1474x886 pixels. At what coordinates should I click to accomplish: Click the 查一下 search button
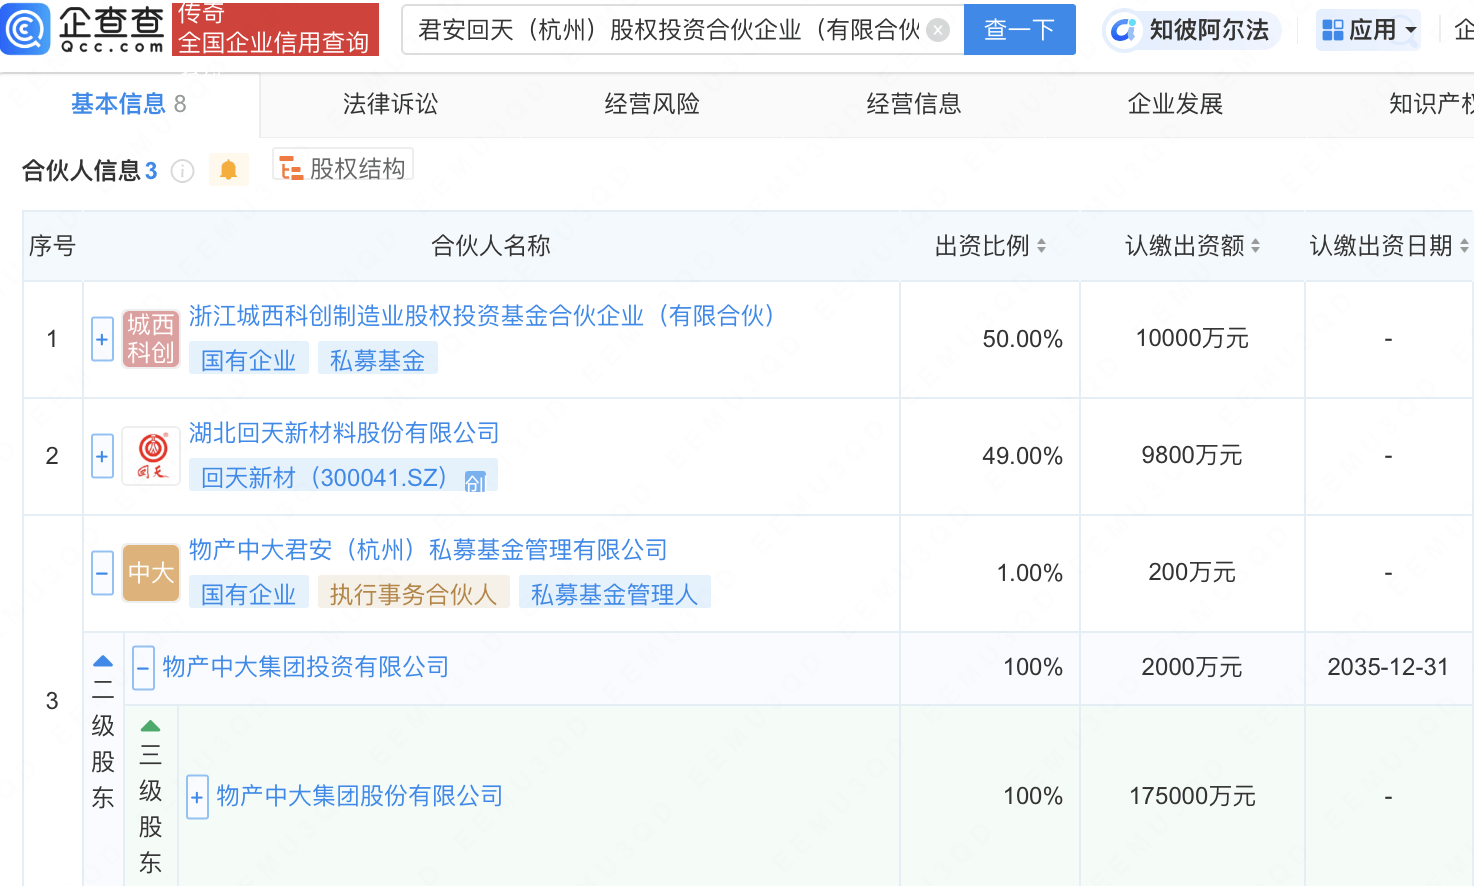tap(1019, 30)
